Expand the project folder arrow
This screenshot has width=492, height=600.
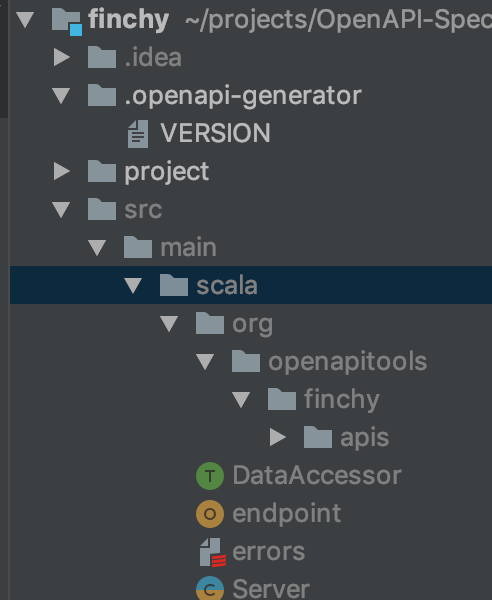coord(62,171)
